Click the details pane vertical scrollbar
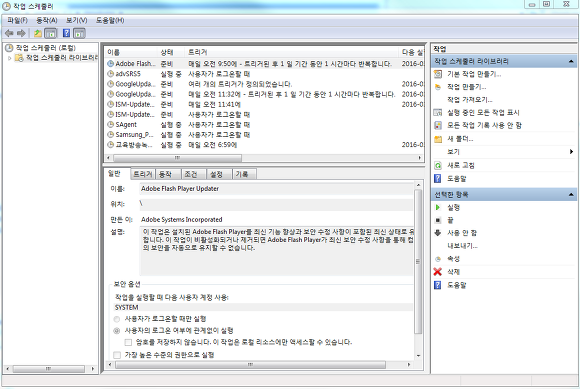 [x=418, y=261]
